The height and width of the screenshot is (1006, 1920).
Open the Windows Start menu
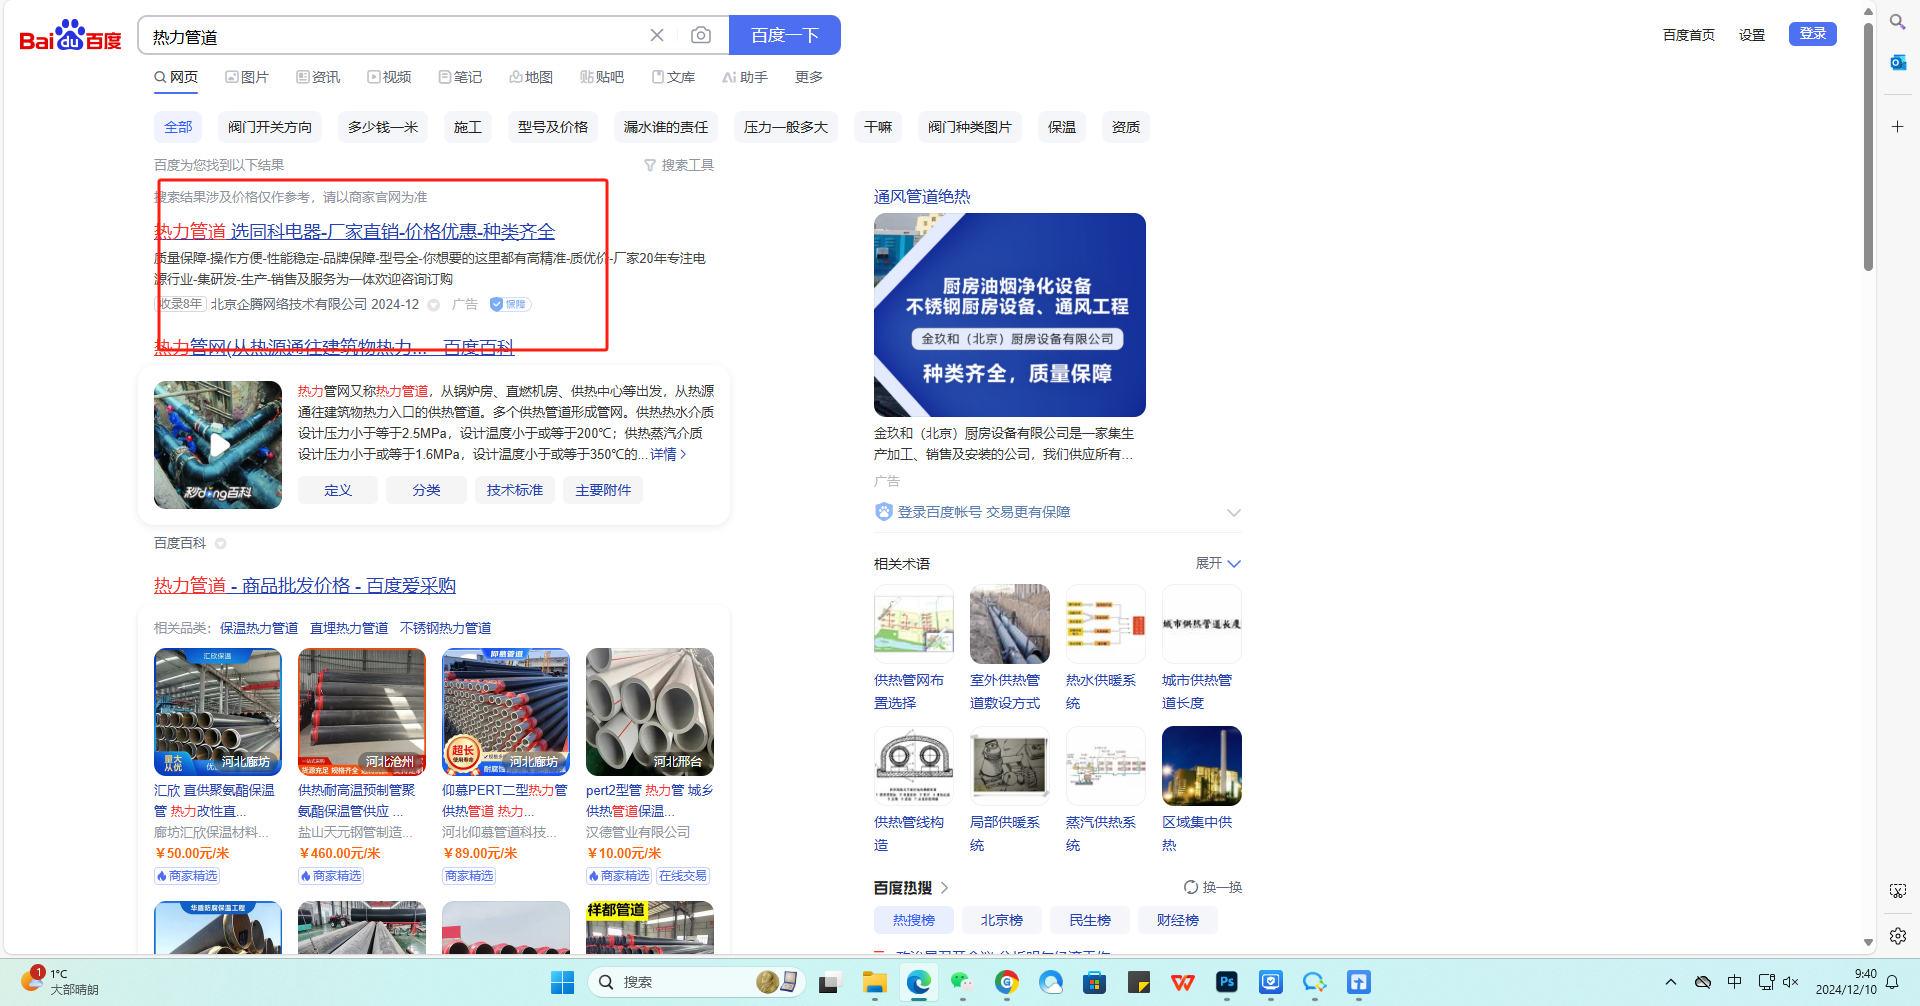click(562, 983)
